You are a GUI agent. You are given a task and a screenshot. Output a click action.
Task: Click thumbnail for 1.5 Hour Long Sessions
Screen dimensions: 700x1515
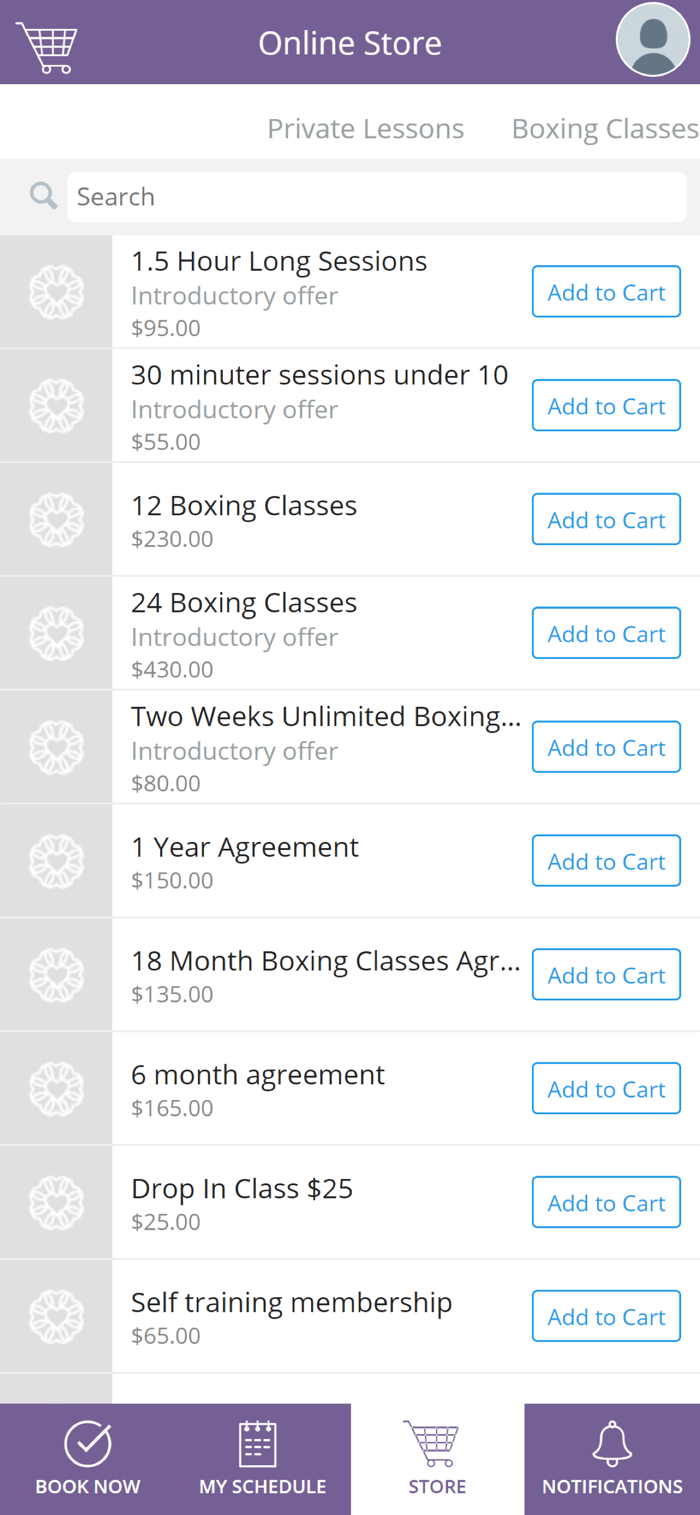click(56, 292)
